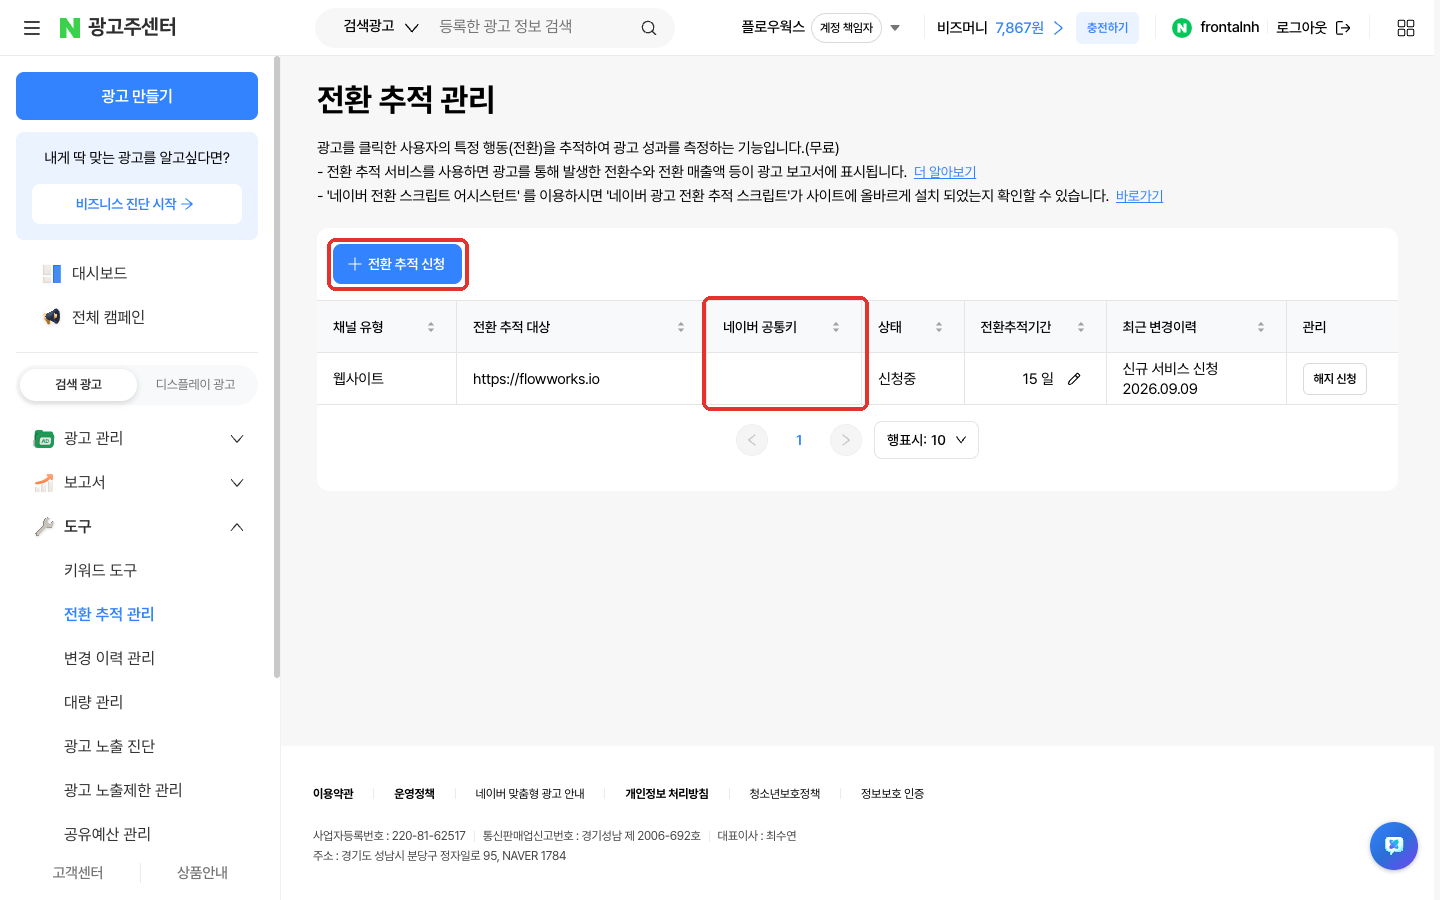Go to next page arrow
The height and width of the screenshot is (900, 1440).
[846, 440]
